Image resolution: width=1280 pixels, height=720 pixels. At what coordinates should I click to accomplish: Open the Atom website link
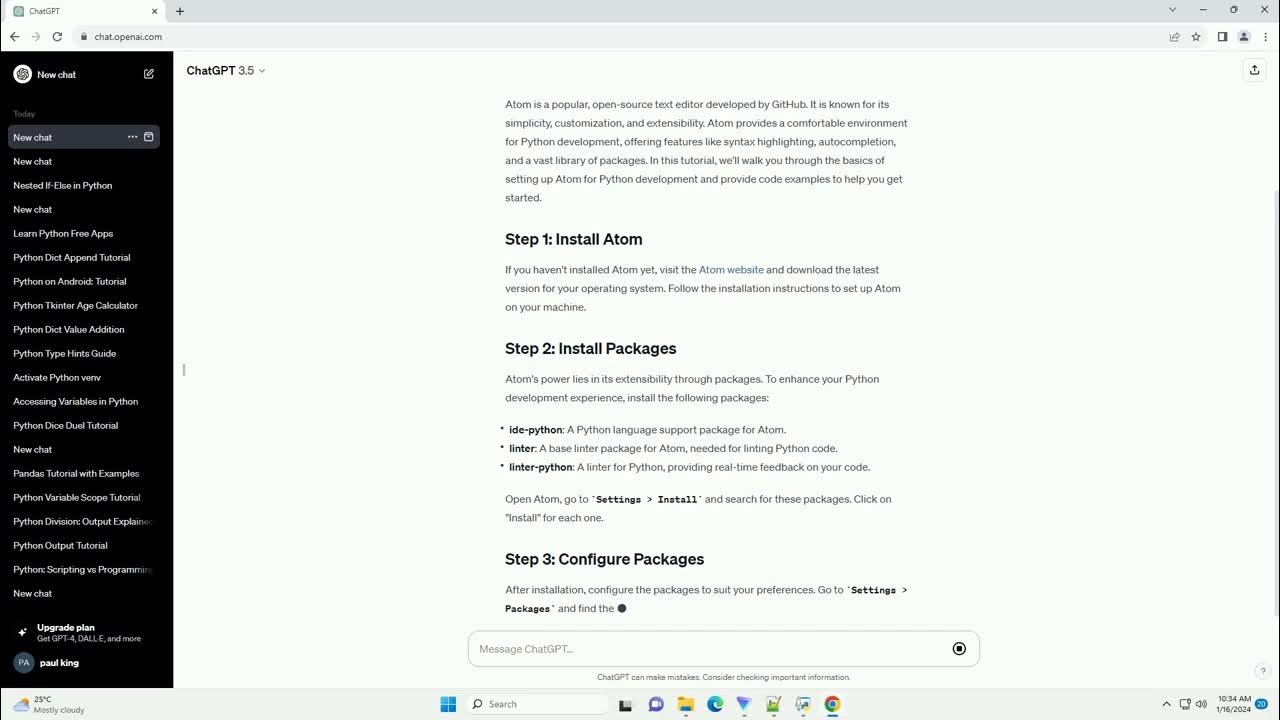coord(731,270)
